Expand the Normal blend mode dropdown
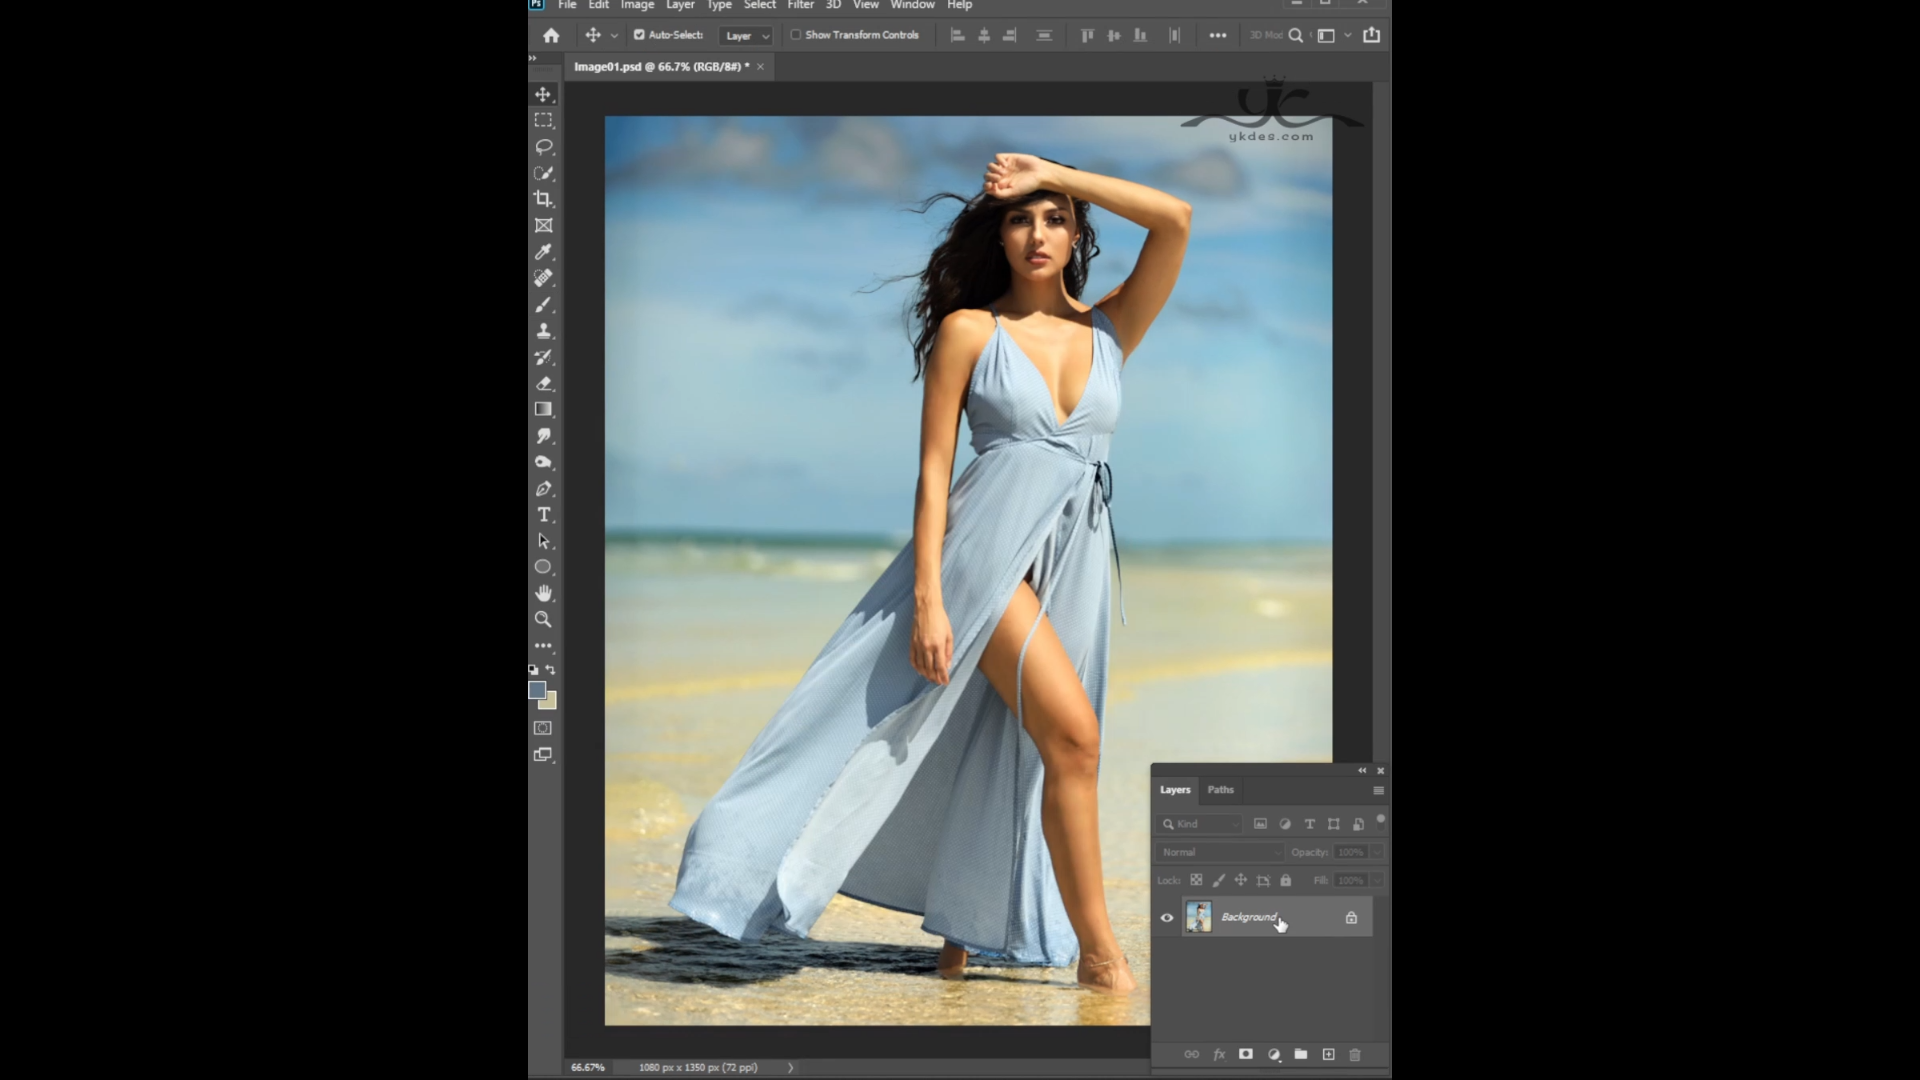Image resolution: width=1920 pixels, height=1080 pixels. click(x=1219, y=852)
